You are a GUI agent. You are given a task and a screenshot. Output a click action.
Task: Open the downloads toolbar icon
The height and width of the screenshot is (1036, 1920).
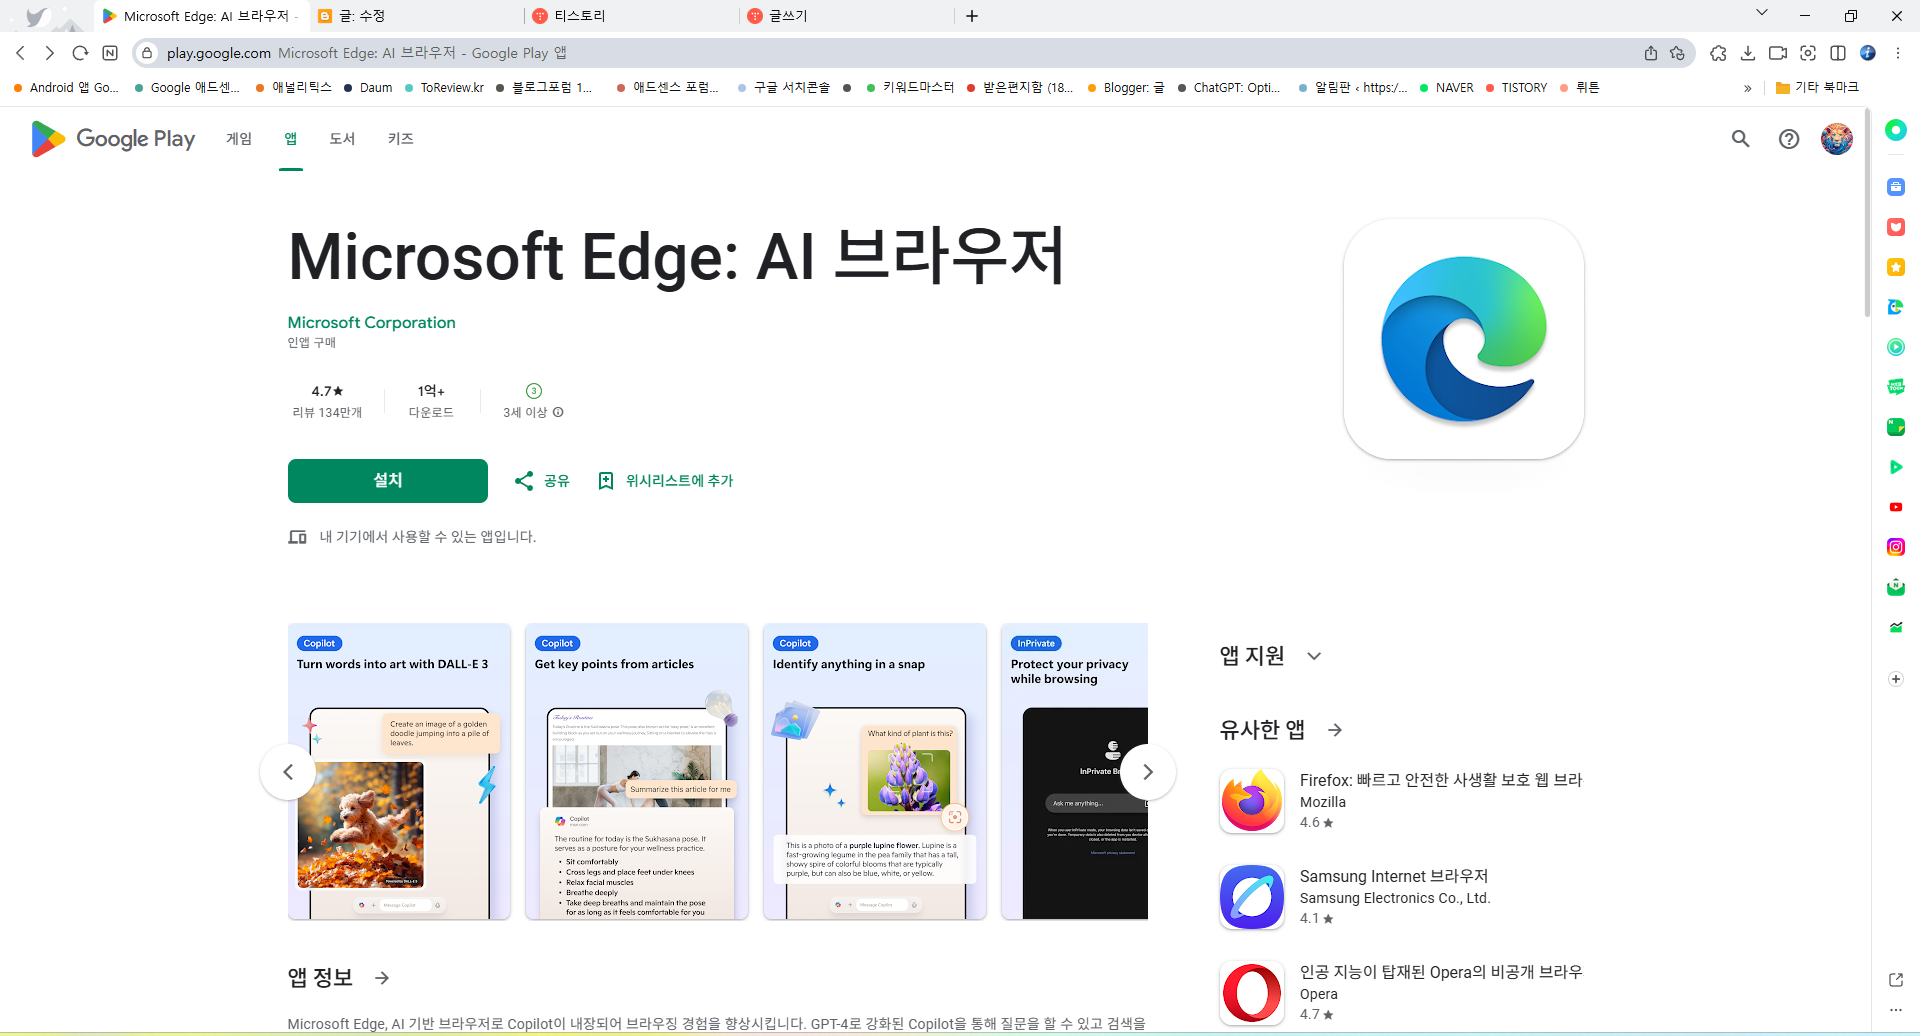coord(1748,53)
